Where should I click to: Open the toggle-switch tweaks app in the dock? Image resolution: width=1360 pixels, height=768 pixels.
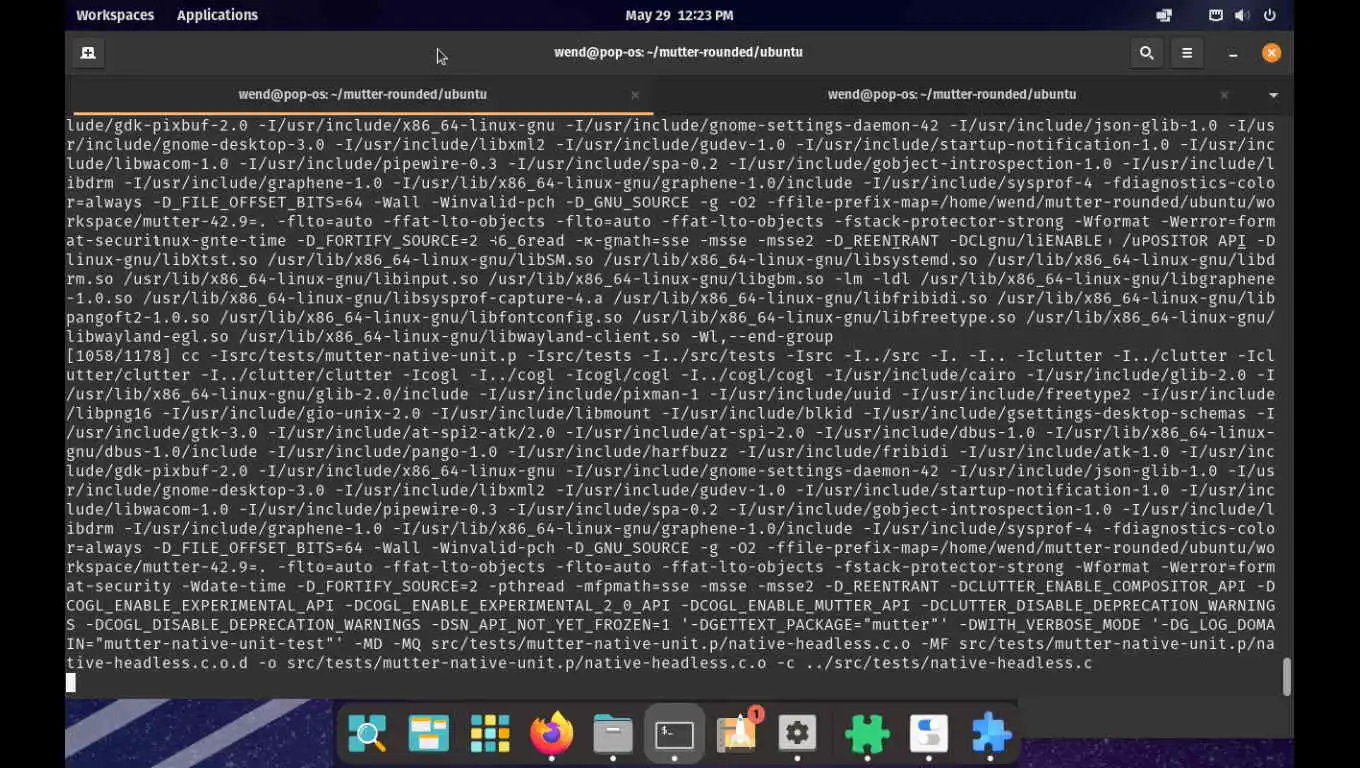pos(929,735)
